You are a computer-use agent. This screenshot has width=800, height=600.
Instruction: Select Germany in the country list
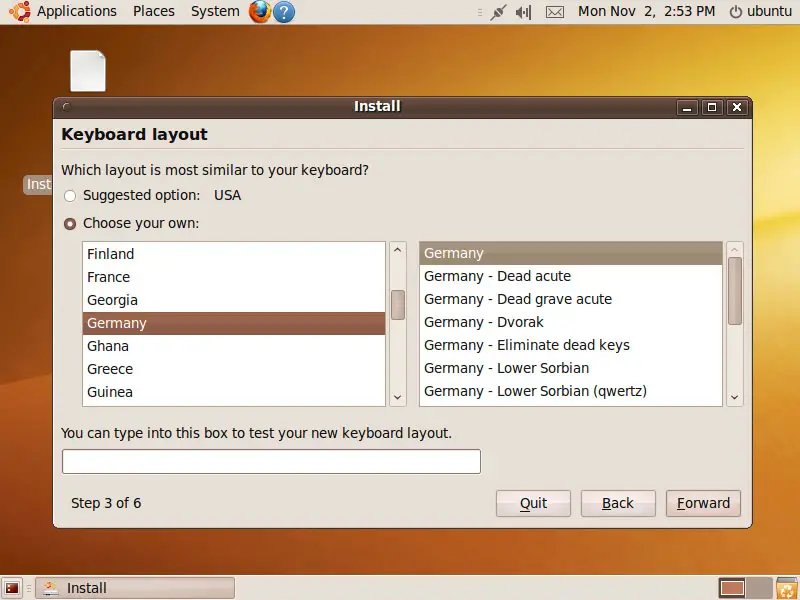pos(234,323)
